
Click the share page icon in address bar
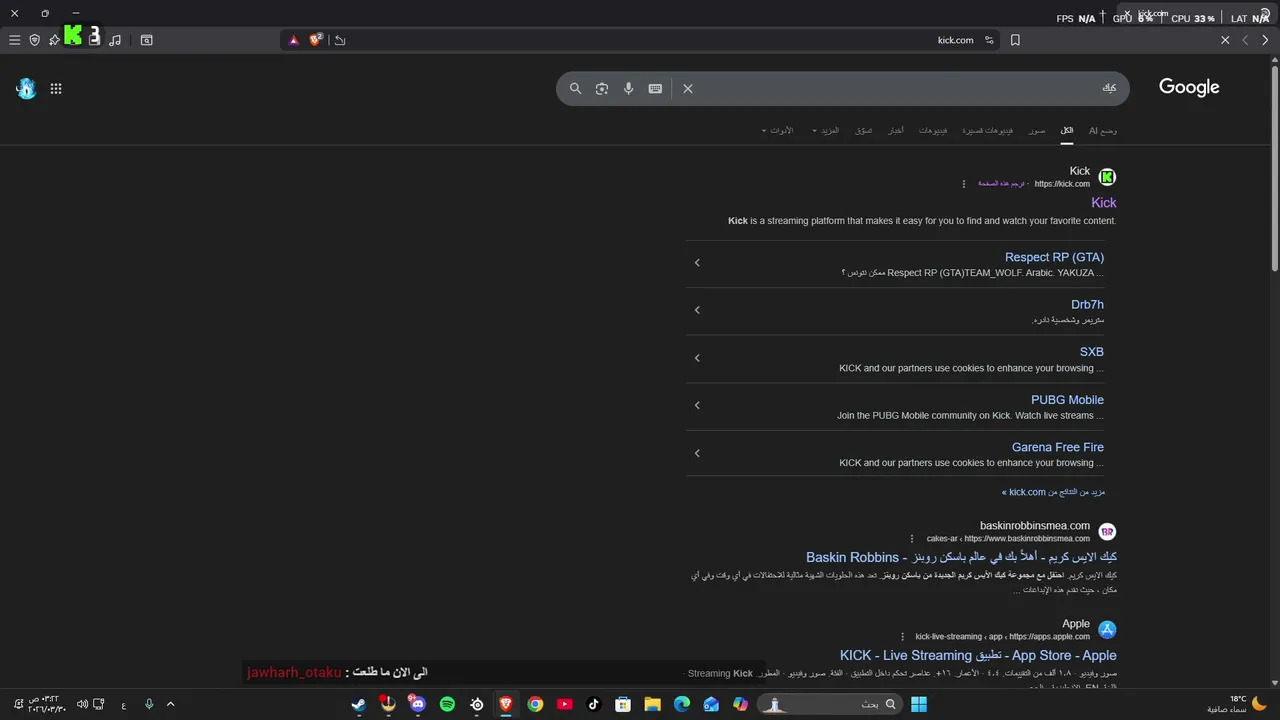click(x=340, y=40)
